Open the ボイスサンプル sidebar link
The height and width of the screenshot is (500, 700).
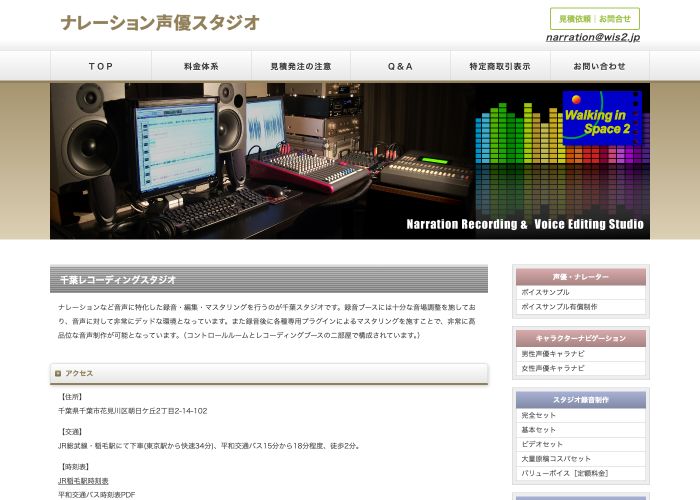(581, 292)
